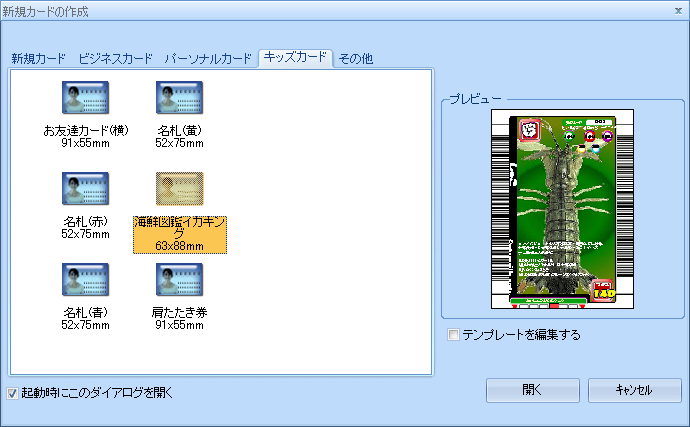The image size is (690, 427).
Task: Select the 名札(赤) template icon
Action: (85, 188)
